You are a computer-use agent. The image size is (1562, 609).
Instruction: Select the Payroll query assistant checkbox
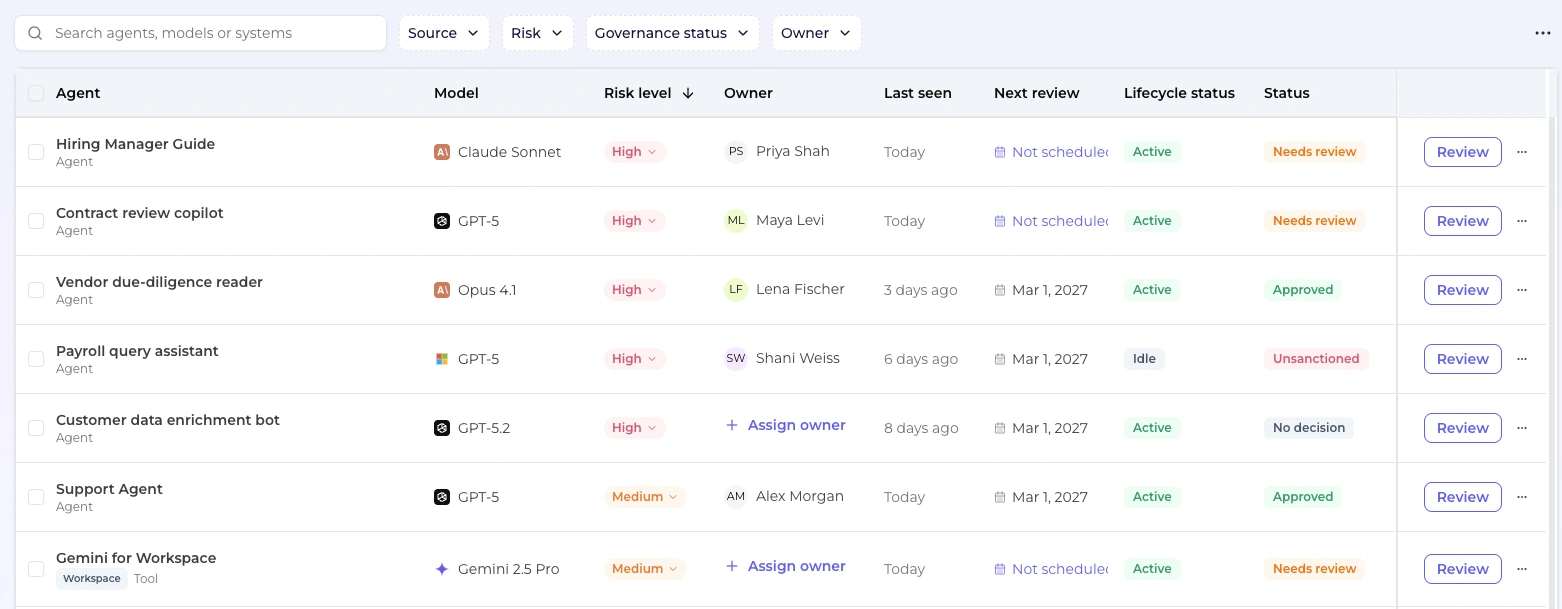[36, 359]
